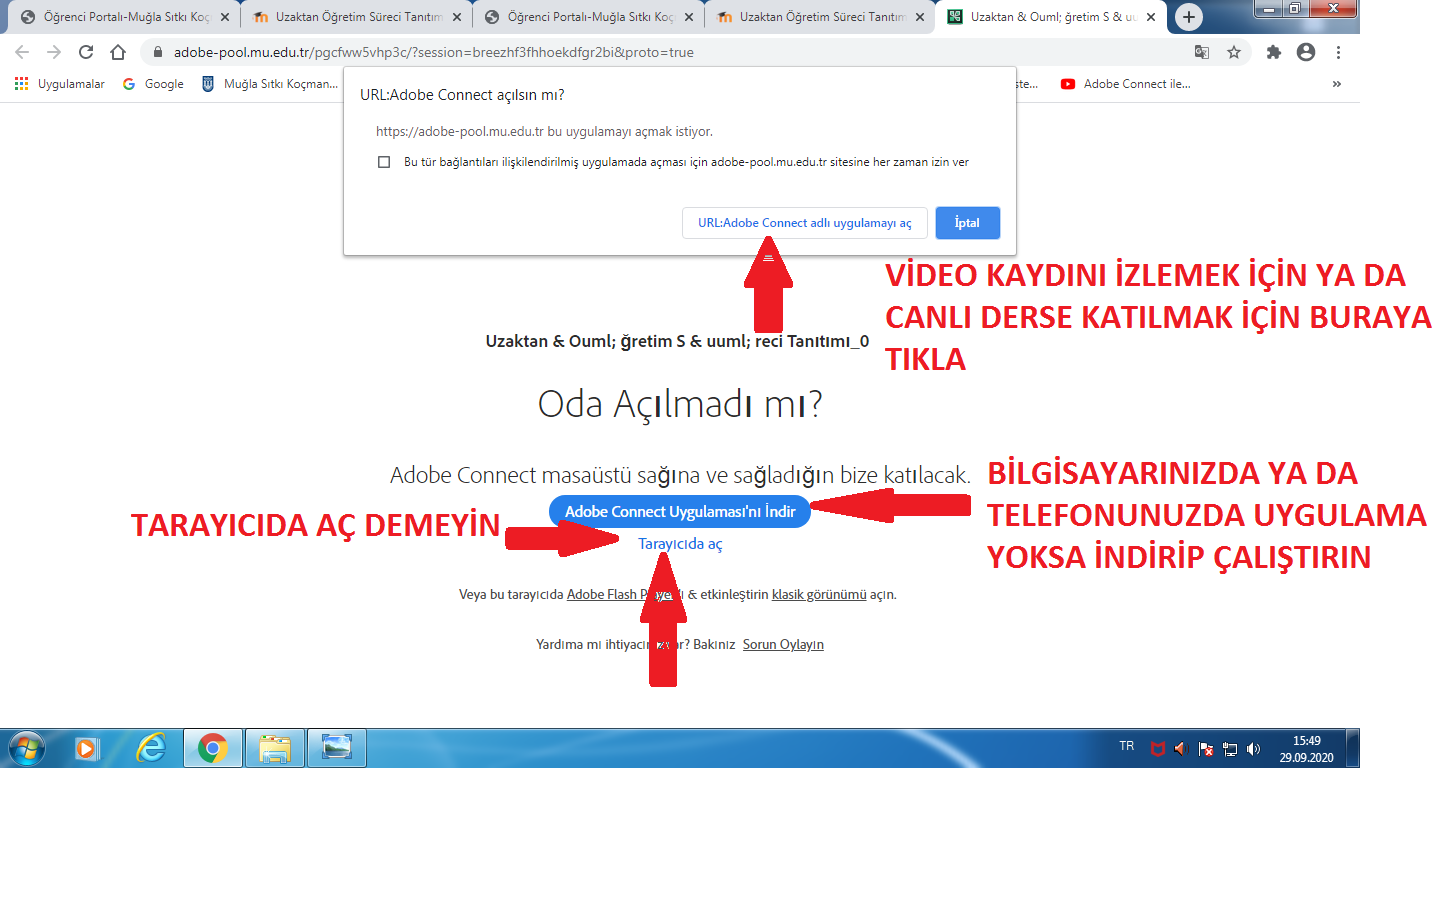
Task: Click the white speaker volume tray icon
Action: (x=1254, y=749)
